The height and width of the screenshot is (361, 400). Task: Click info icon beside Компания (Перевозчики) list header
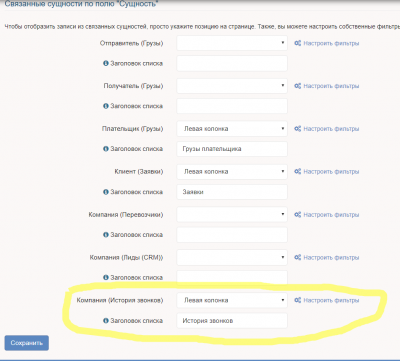click(x=106, y=235)
